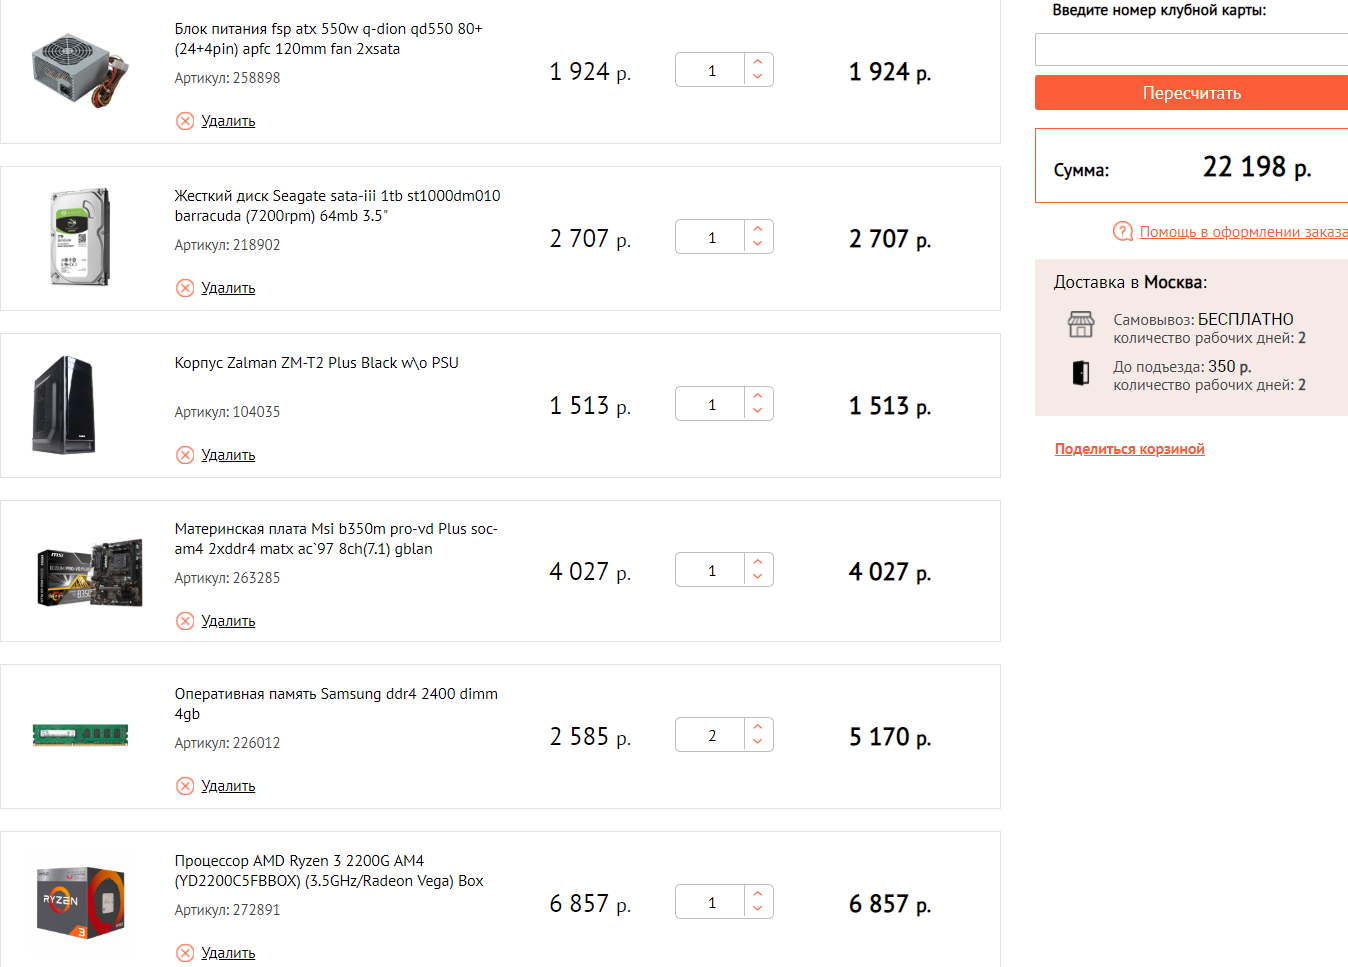The width and height of the screenshot is (1348, 967).
Task: Click the delete icon for the FSP power supply
Action: [185, 121]
